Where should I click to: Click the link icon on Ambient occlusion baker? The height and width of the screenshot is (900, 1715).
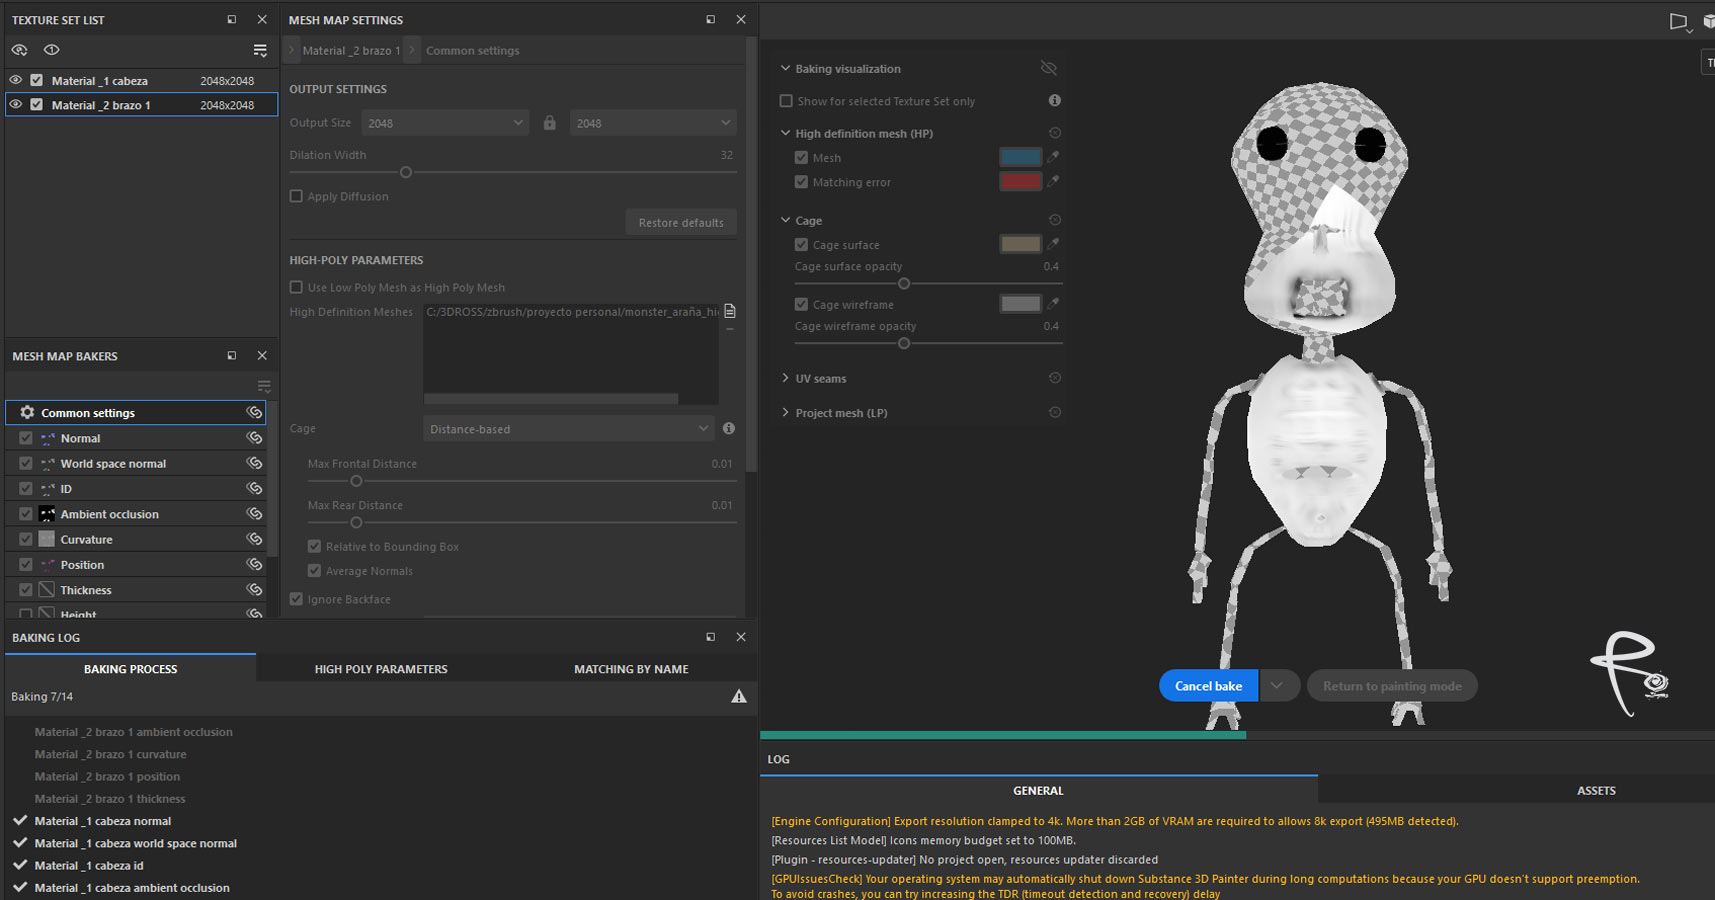(x=255, y=514)
